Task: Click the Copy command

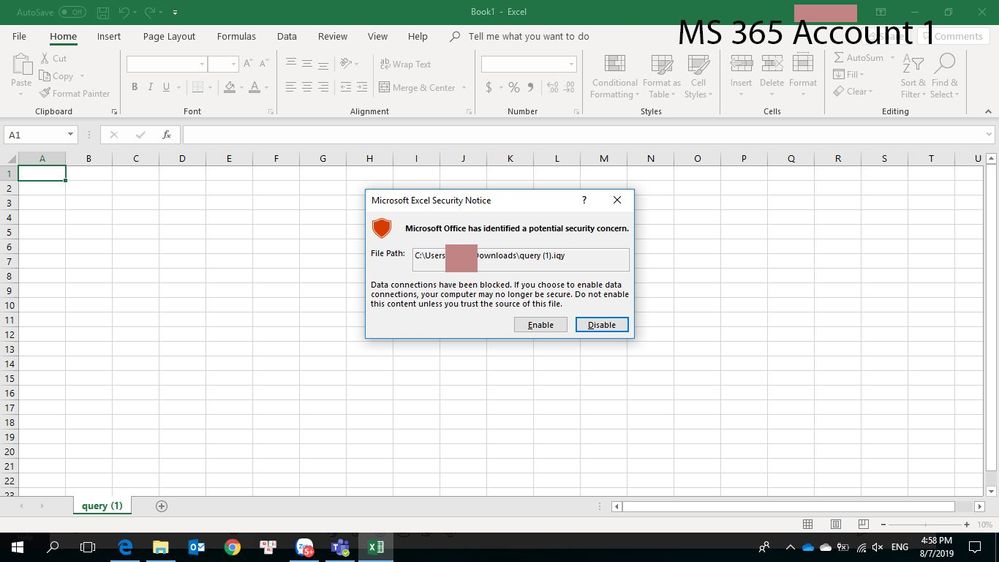Action: click(57, 76)
